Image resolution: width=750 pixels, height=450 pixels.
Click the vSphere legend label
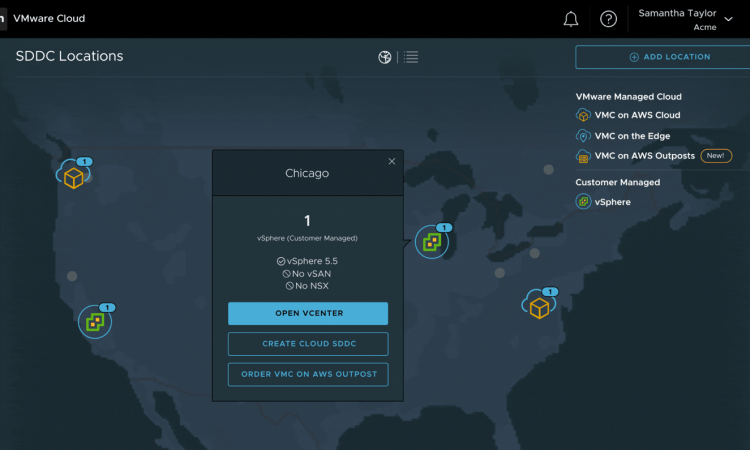612,202
